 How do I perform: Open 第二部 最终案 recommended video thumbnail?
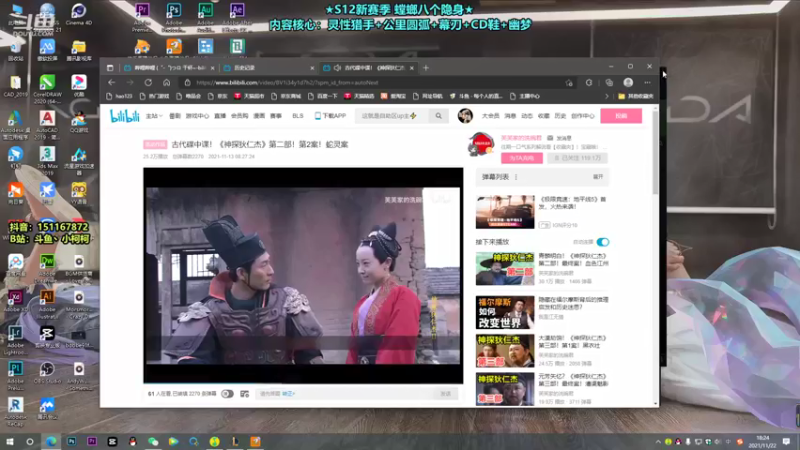pos(505,268)
